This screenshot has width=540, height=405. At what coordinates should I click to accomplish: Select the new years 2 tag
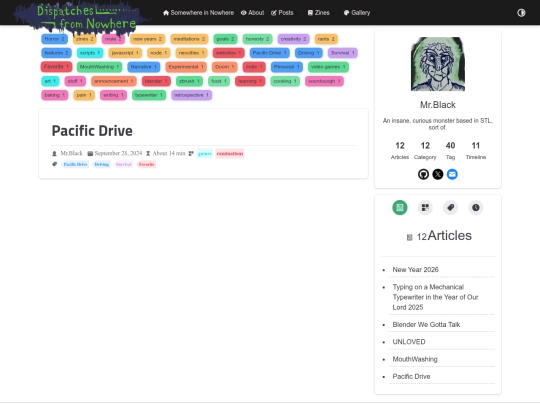point(147,39)
